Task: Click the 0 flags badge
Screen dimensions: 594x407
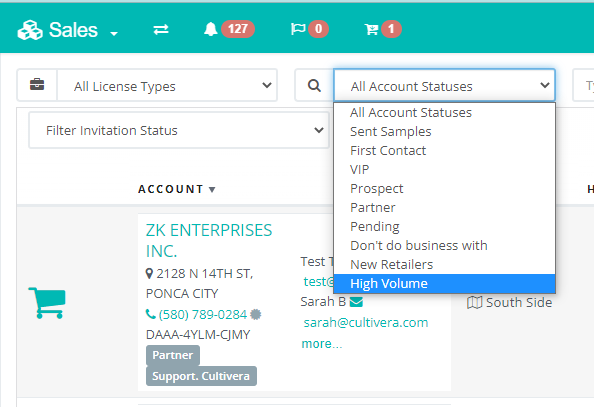Action: pos(318,29)
